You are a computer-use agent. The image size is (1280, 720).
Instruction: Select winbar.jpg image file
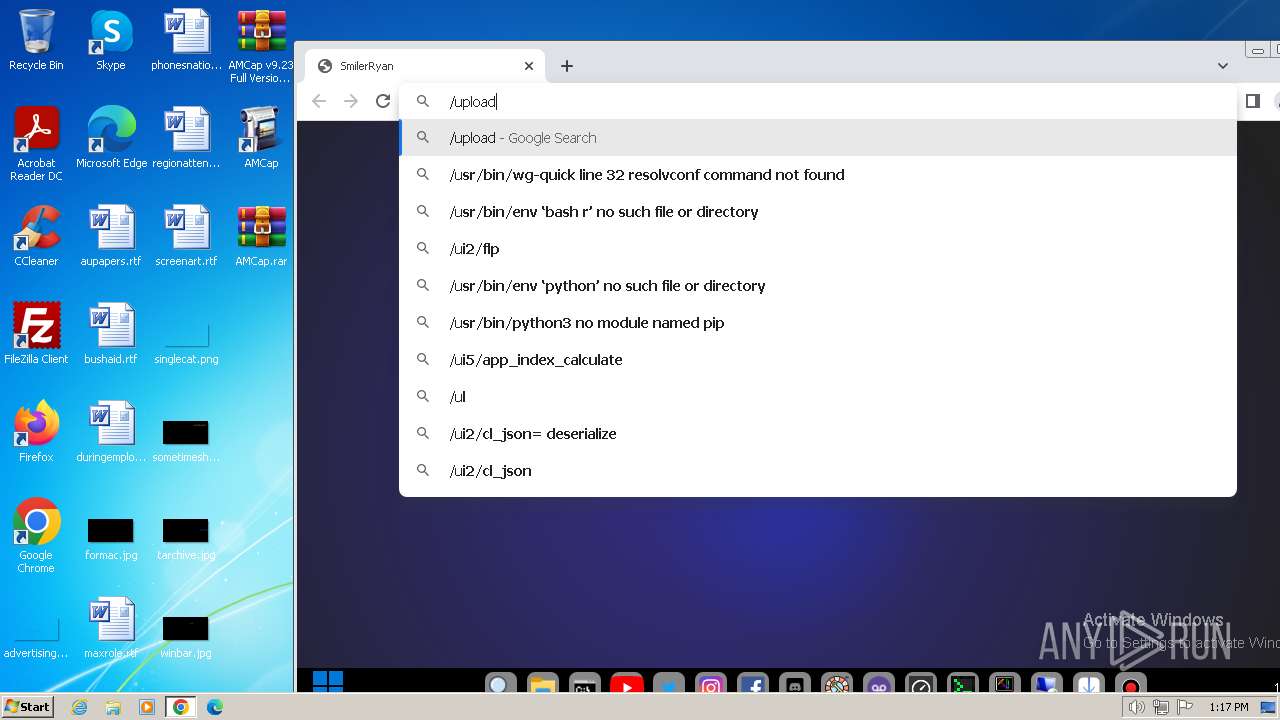click(186, 638)
